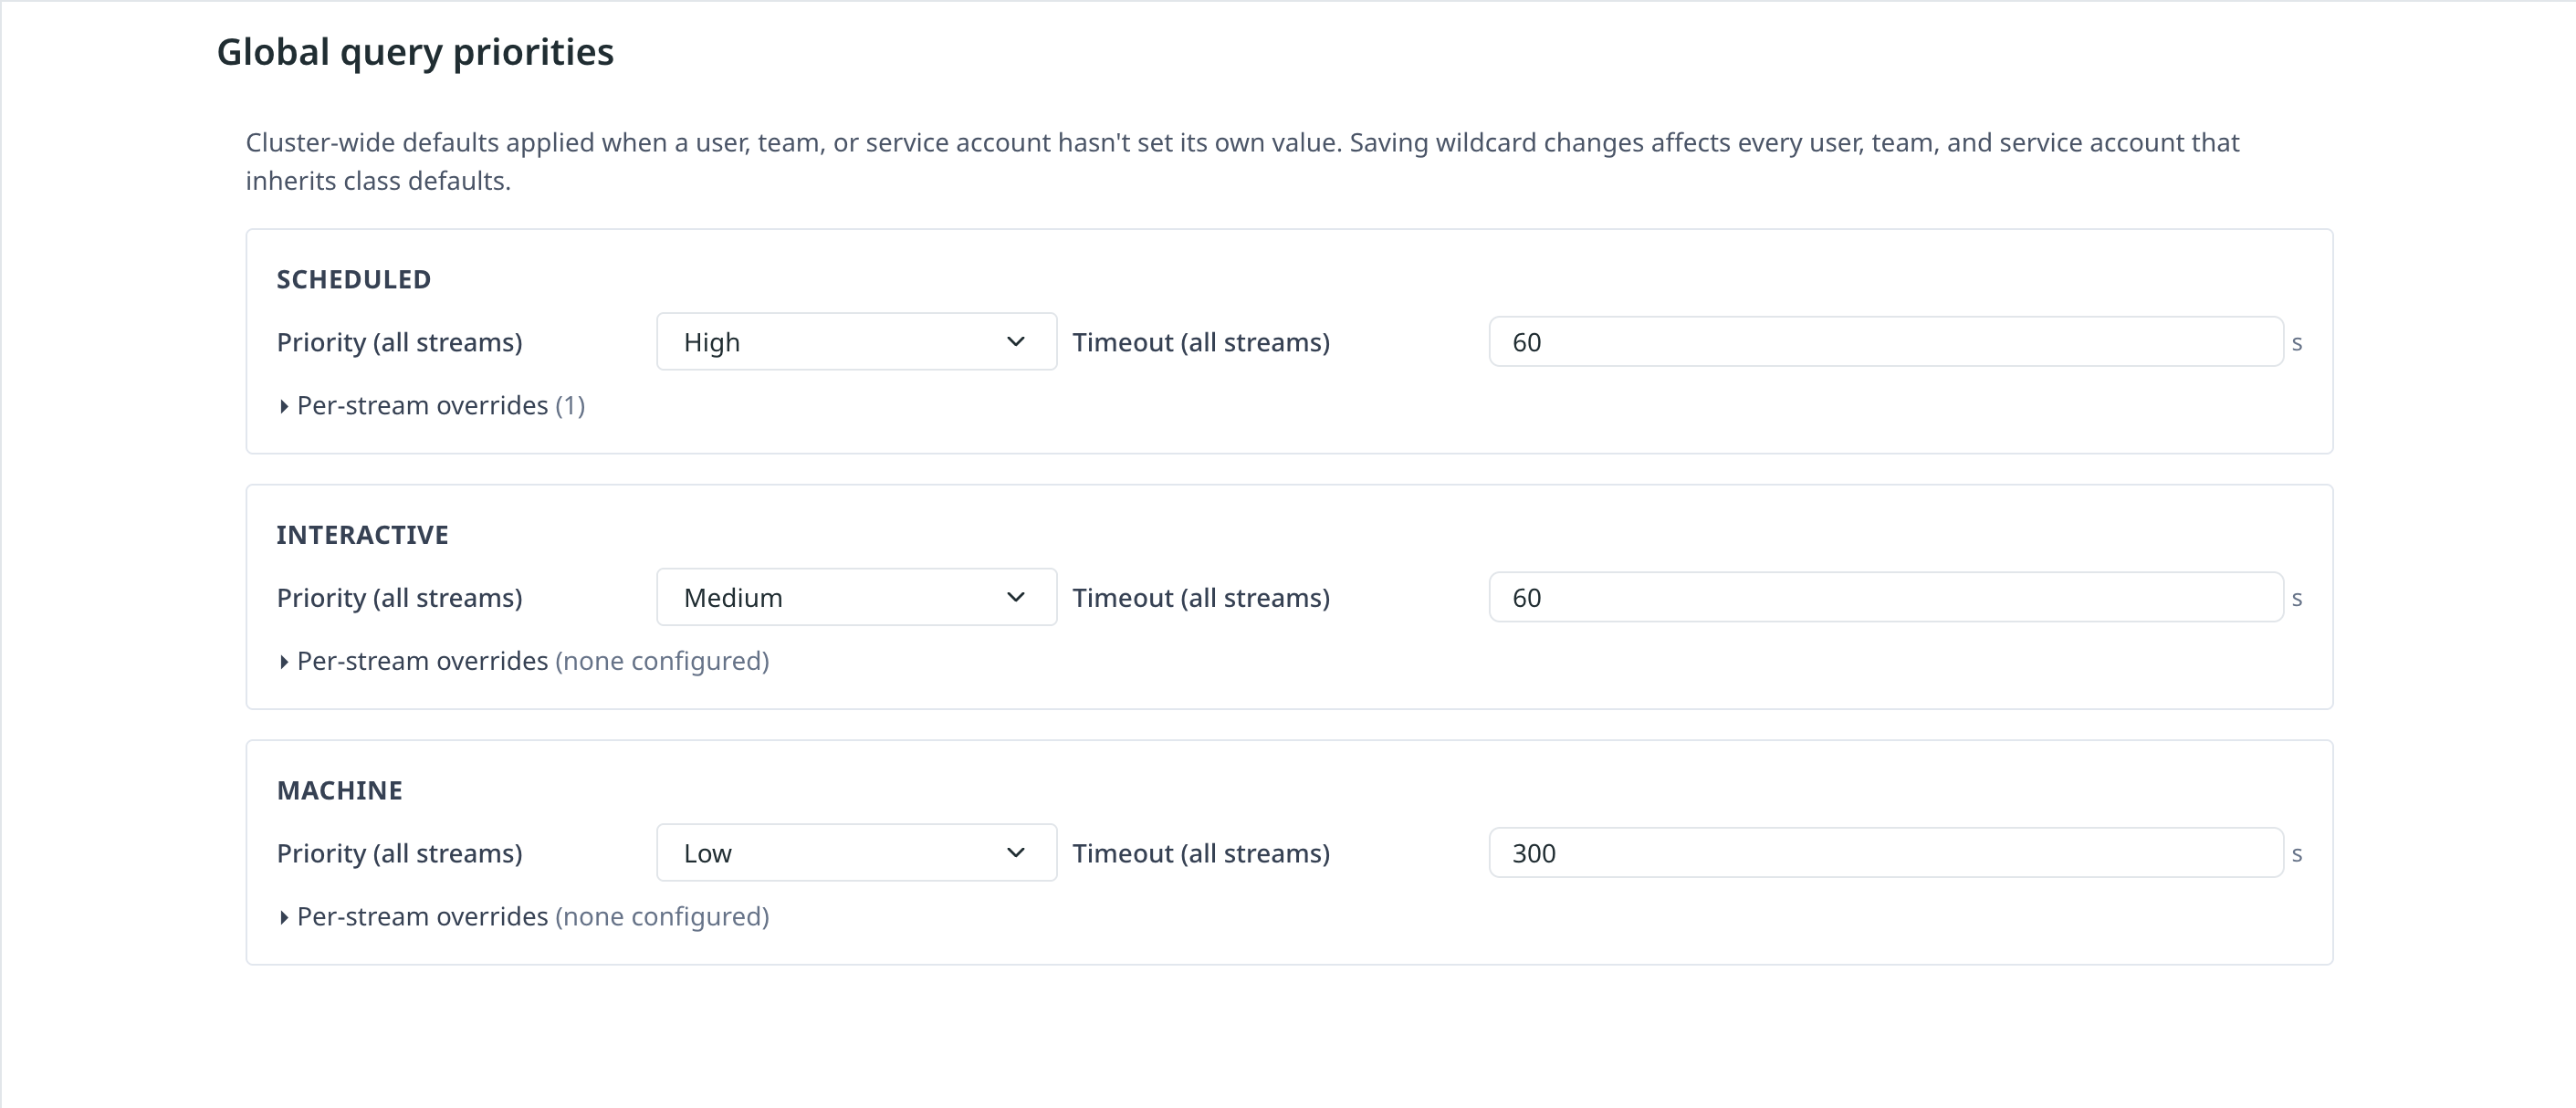Click the MACHINE section title
Screen dimensions: 2576x1108
point(340,790)
